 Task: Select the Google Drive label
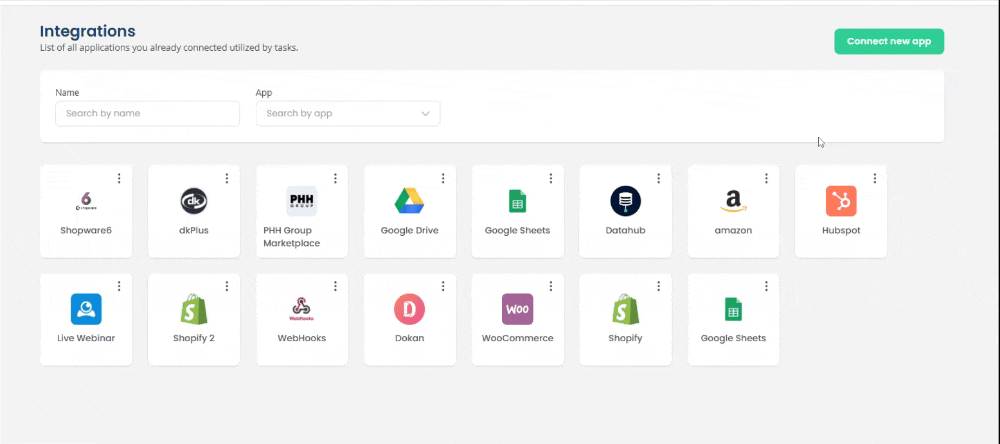point(409,230)
